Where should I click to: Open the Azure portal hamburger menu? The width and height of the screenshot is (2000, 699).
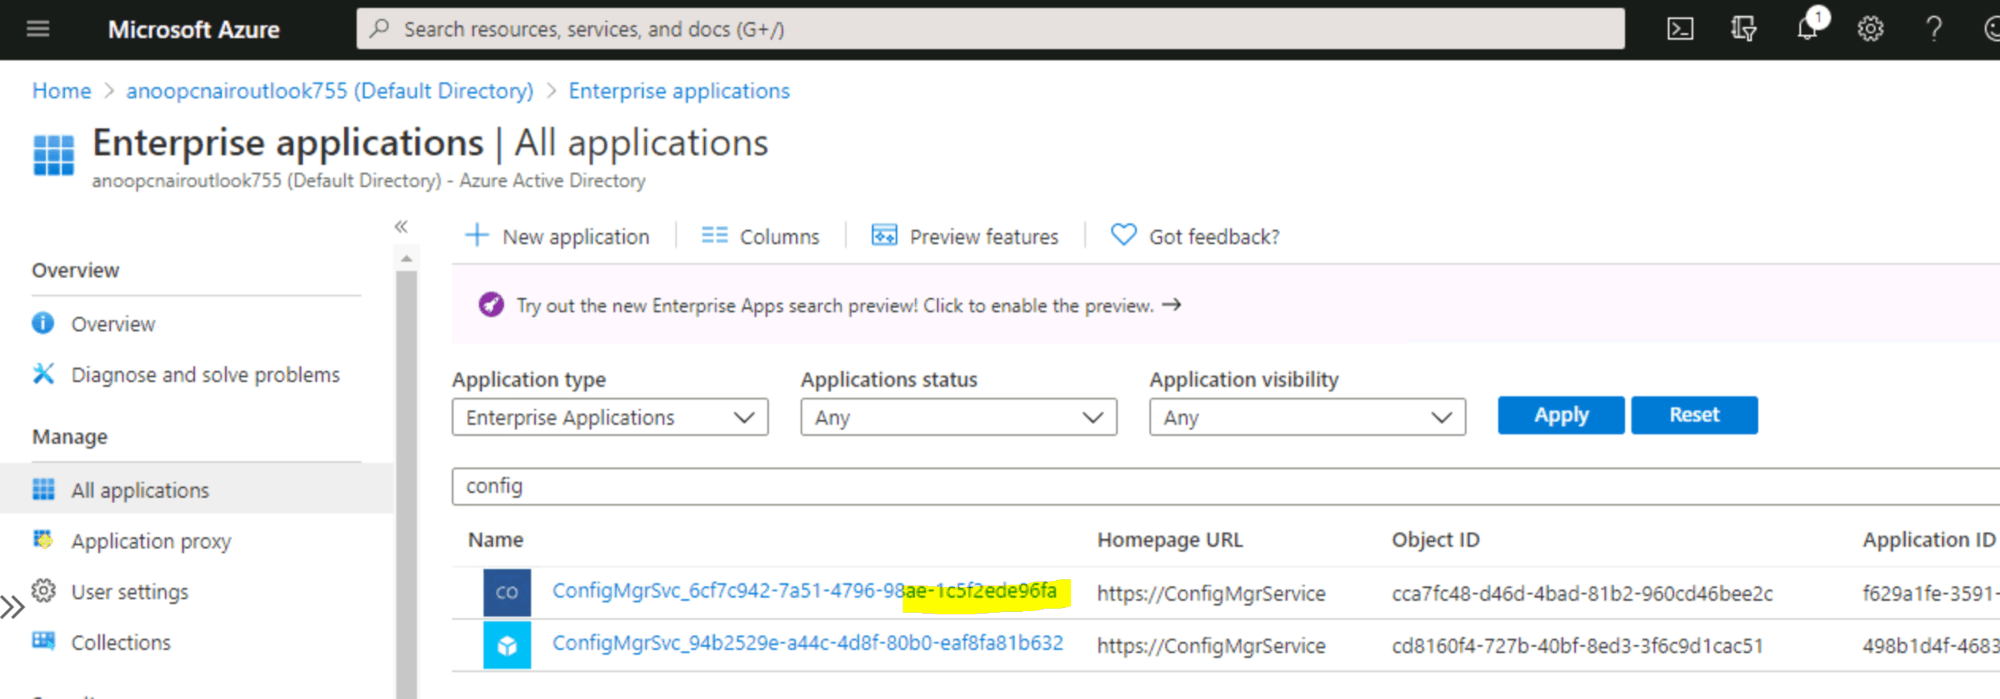[x=38, y=29]
